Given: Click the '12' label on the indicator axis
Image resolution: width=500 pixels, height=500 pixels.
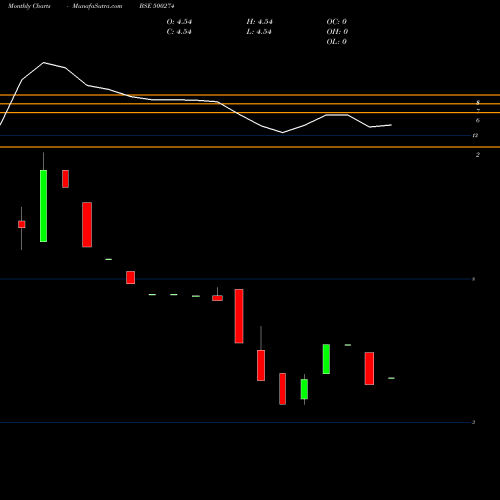Looking at the screenshot, I should [475, 136].
